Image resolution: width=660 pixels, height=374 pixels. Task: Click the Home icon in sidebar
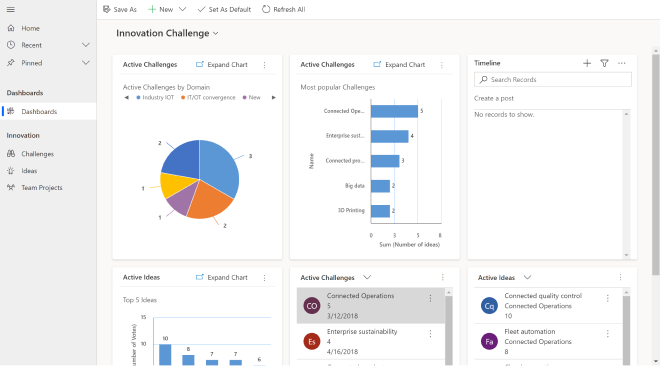[11, 28]
